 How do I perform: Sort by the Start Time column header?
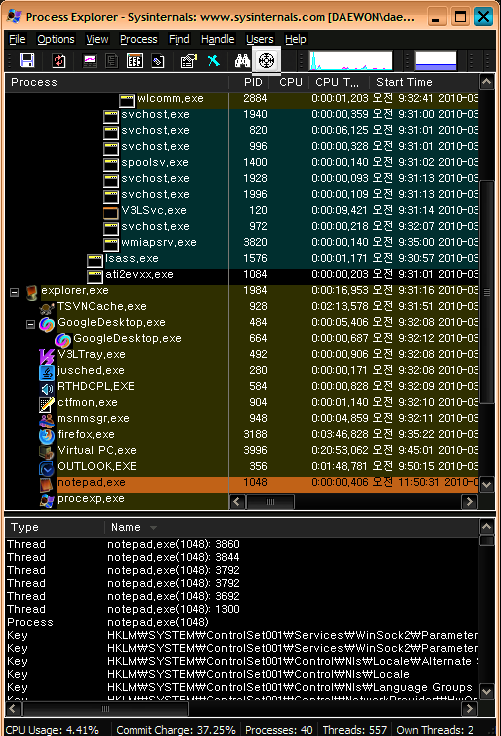[424, 82]
